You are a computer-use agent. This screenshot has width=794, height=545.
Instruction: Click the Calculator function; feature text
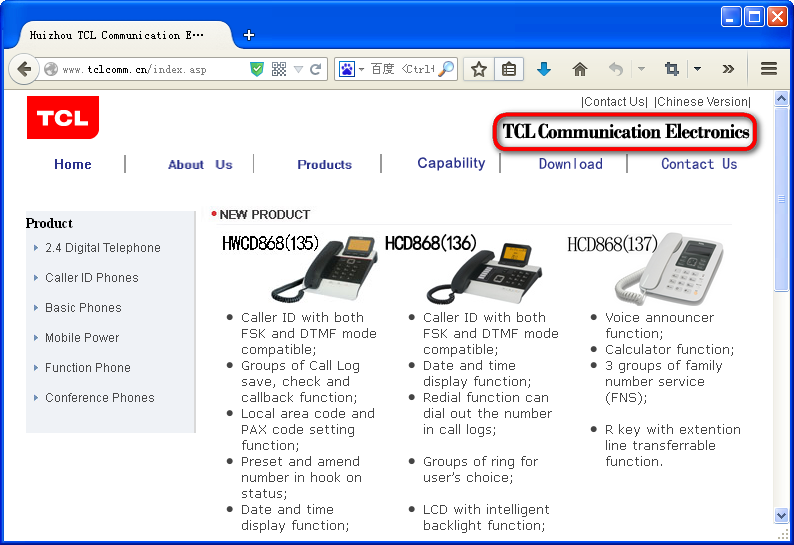coord(669,349)
